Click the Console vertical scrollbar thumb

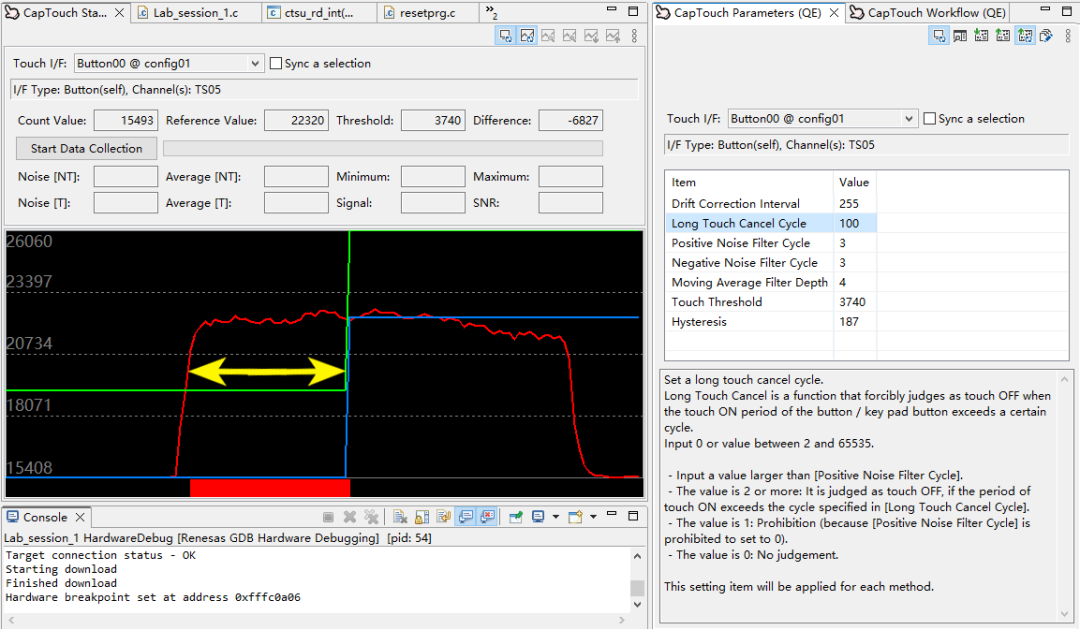click(x=637, y=587)
